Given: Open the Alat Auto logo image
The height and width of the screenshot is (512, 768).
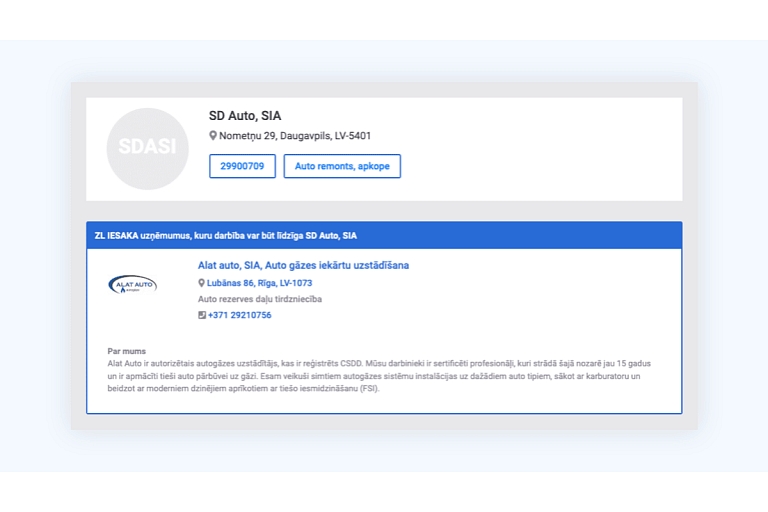Looking at the screenshot, I should click(132, 285).
